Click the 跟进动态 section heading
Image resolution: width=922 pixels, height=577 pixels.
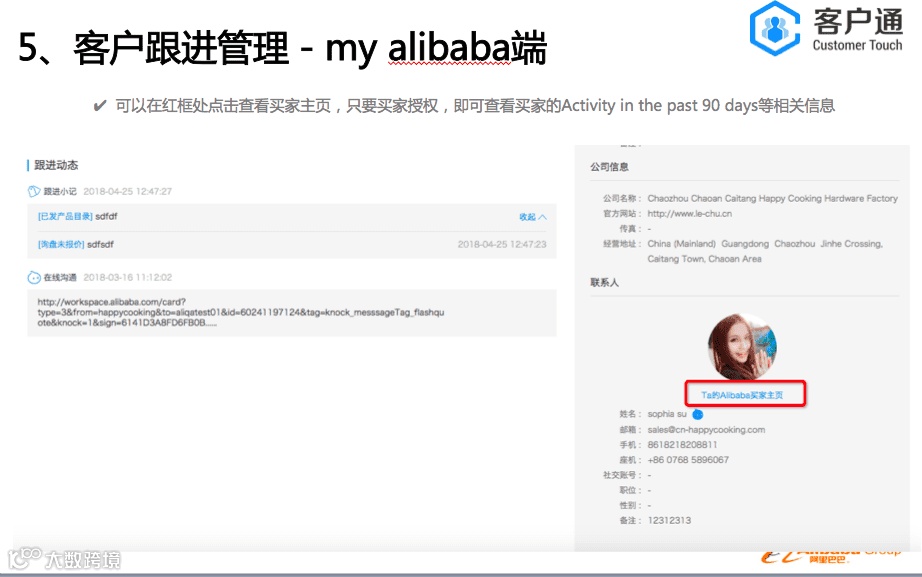coord(56,165)
